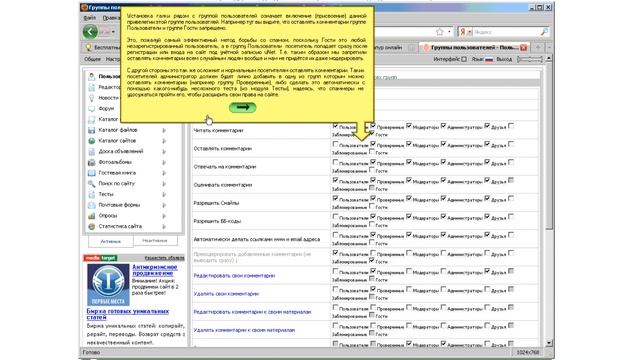Click the Тесты module icon

pos(91,194)
